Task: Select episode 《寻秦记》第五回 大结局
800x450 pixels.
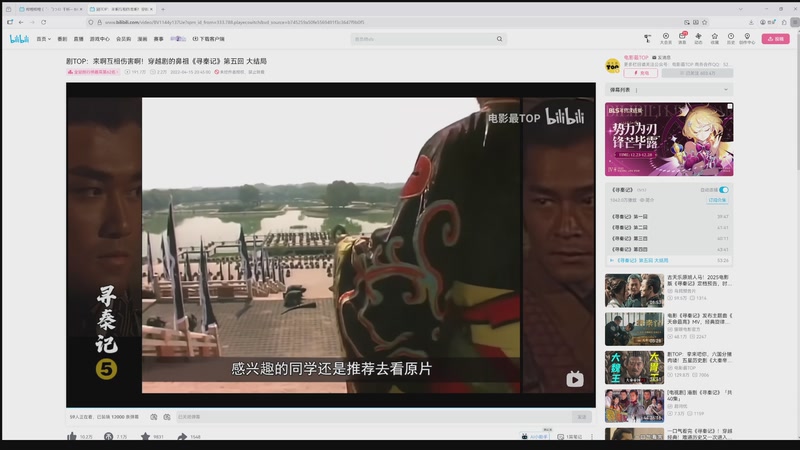Action: tap(669, 260)
